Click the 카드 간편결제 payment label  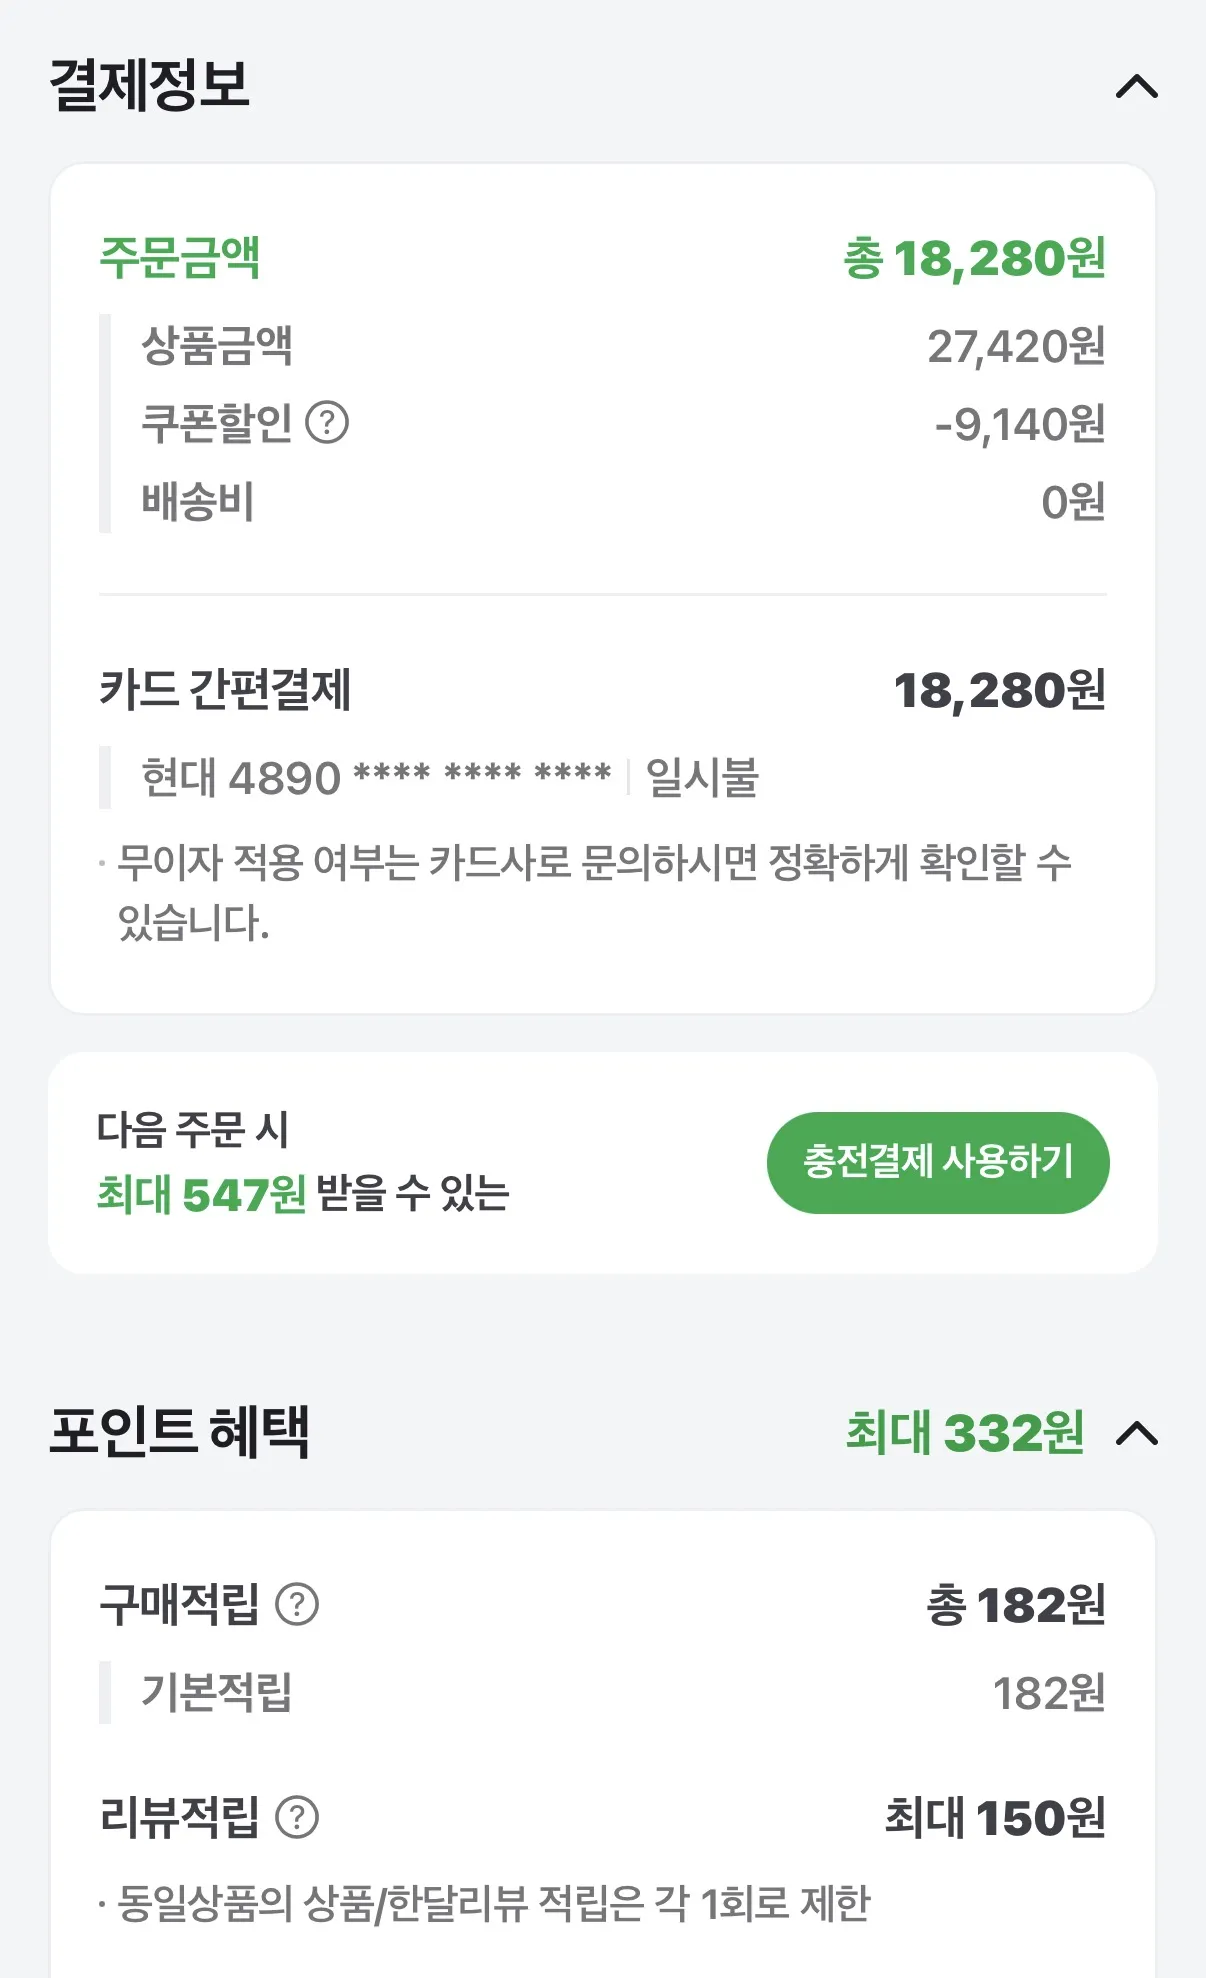click(x=225, y=690)
